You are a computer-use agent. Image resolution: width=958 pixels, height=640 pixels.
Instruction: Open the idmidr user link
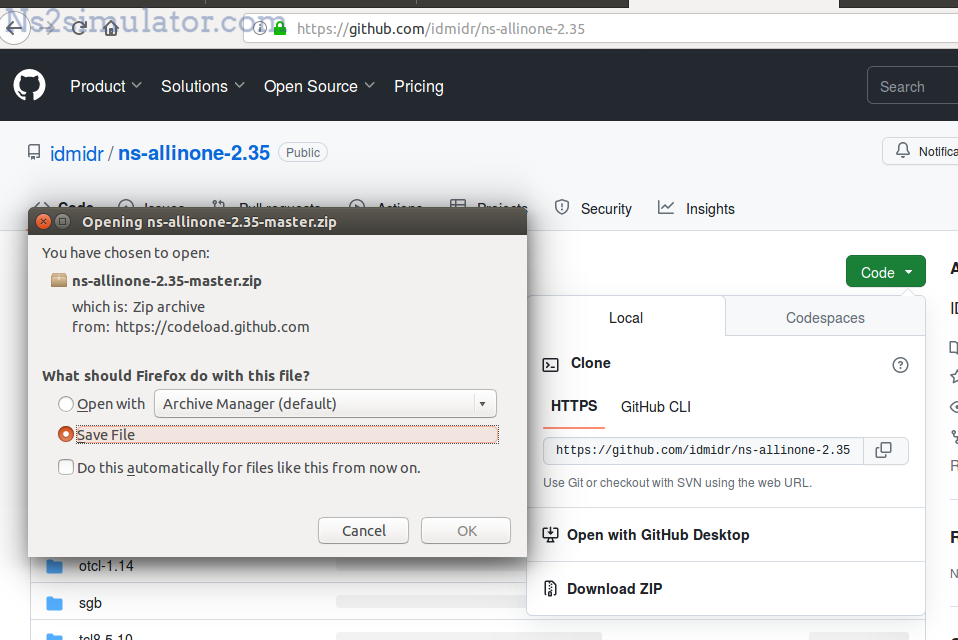[76, 153]
